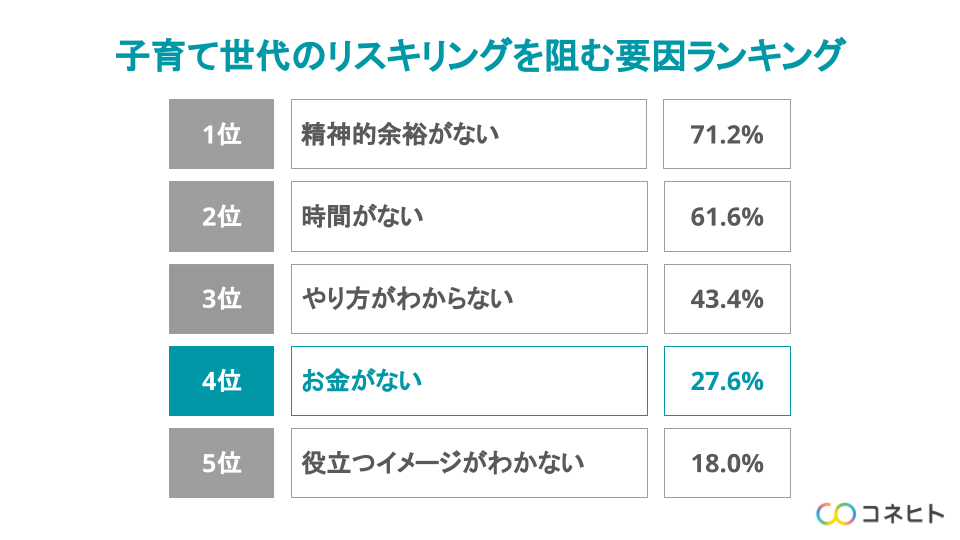The height and width of the screenshot is (540, 960).
Task: Click the 61.6% percentage box
Action: 727,216
